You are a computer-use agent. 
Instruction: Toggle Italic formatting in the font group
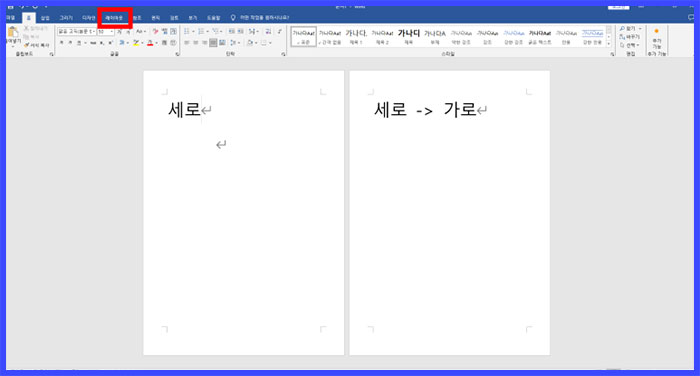70,43
